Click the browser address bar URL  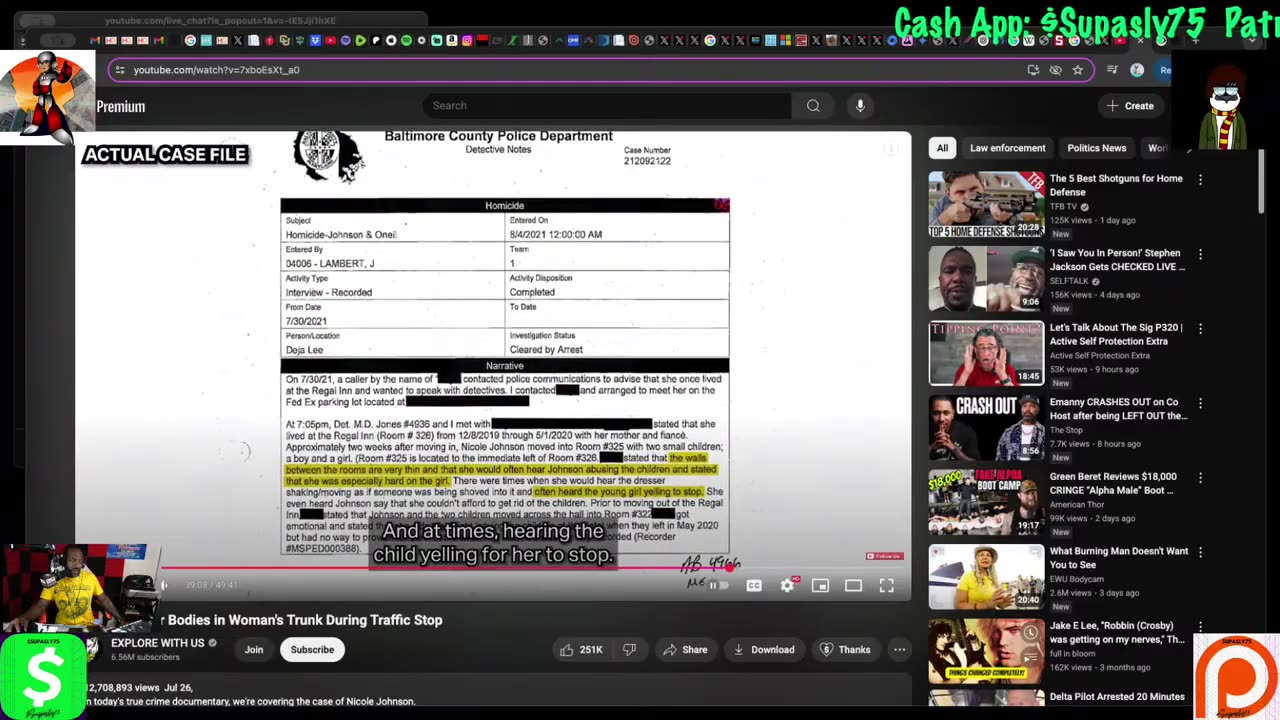coord(216,70)
